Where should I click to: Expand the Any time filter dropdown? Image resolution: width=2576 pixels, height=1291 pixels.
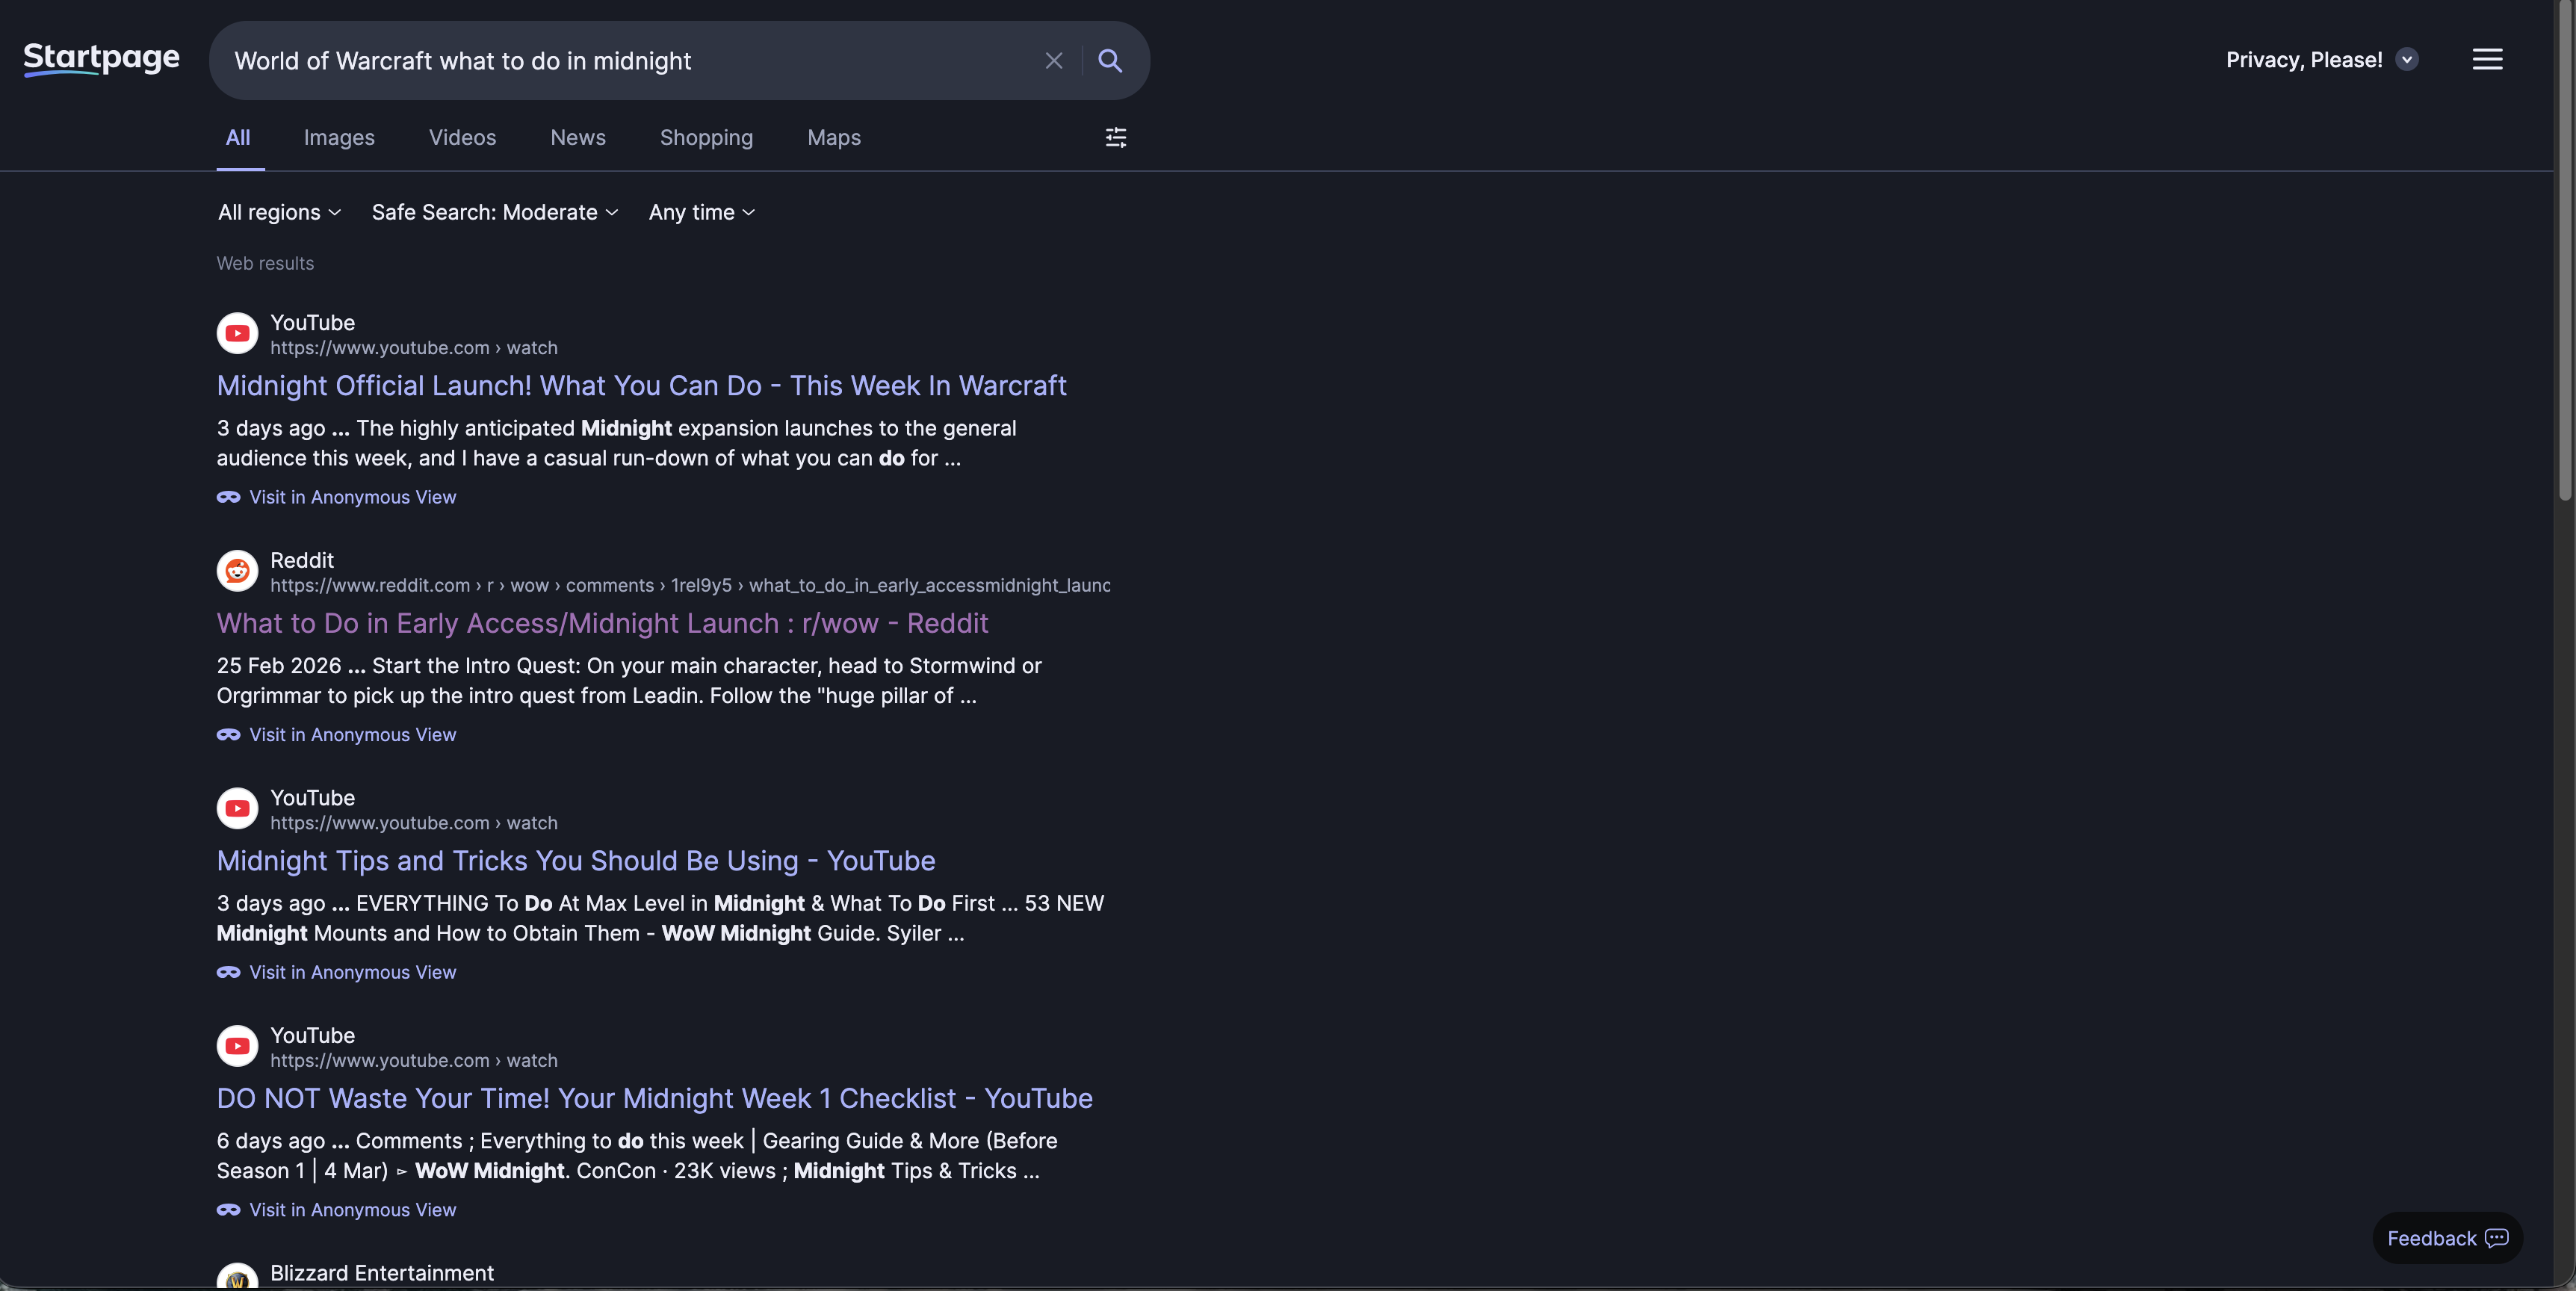pyautogui.click(x=702, y=212)
